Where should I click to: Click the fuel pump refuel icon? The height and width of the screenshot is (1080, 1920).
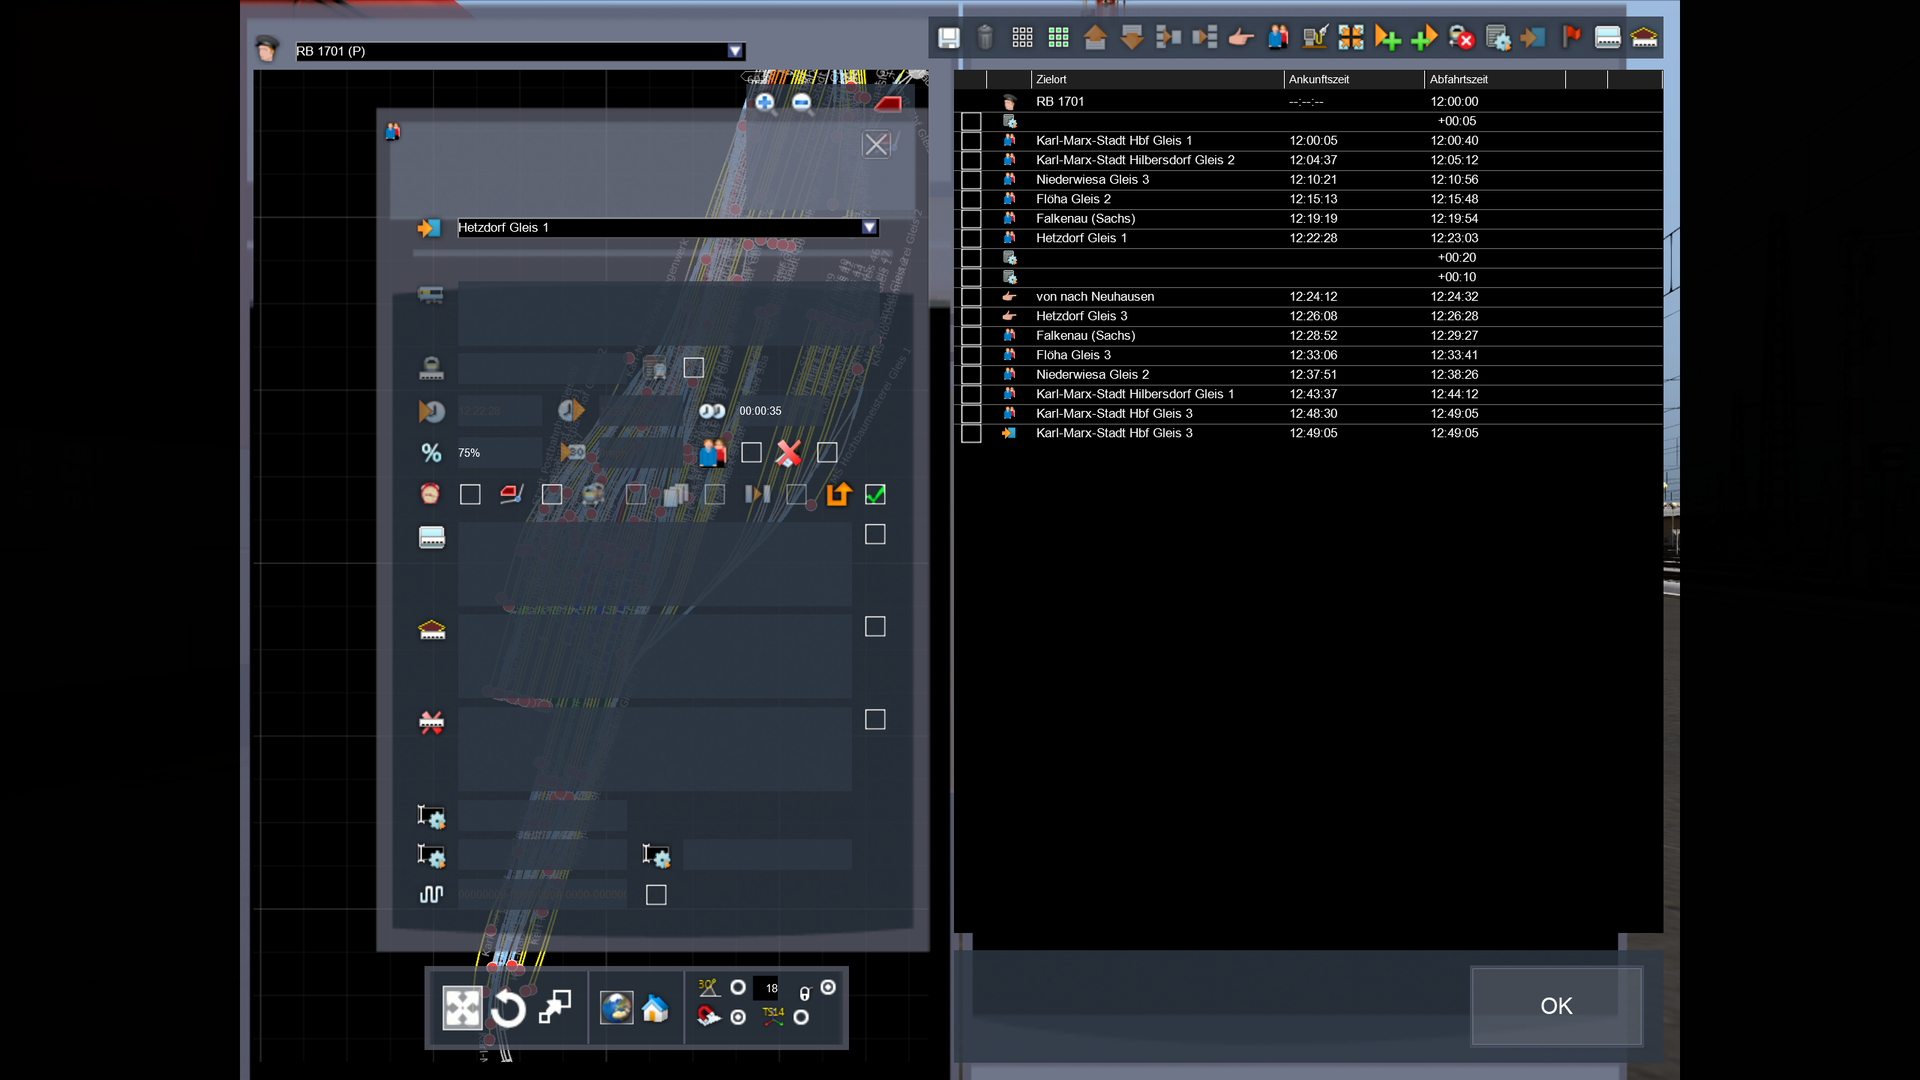pyautogui.click(x=1314, y=38)
